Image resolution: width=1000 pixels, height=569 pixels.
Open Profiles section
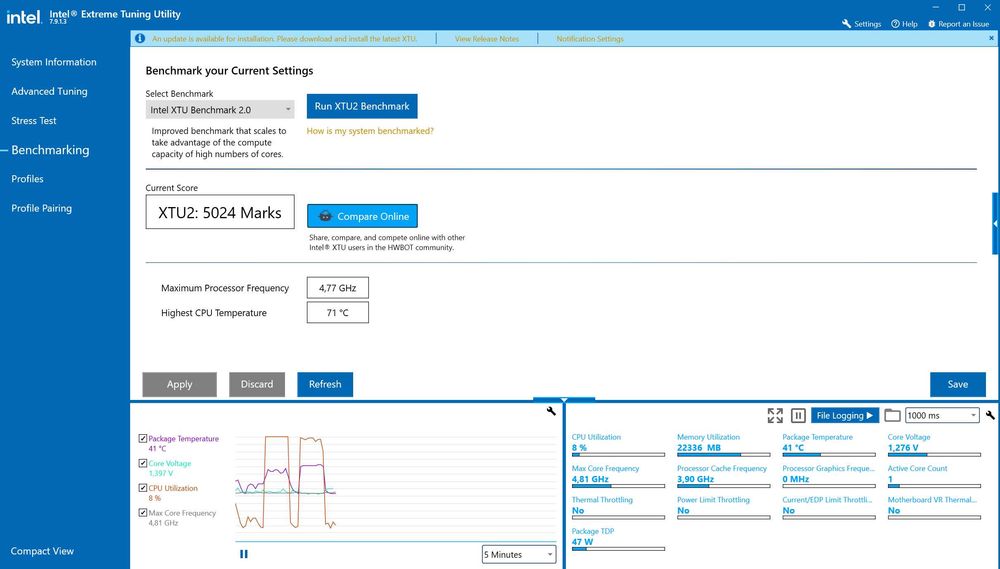tap(27, 179)
